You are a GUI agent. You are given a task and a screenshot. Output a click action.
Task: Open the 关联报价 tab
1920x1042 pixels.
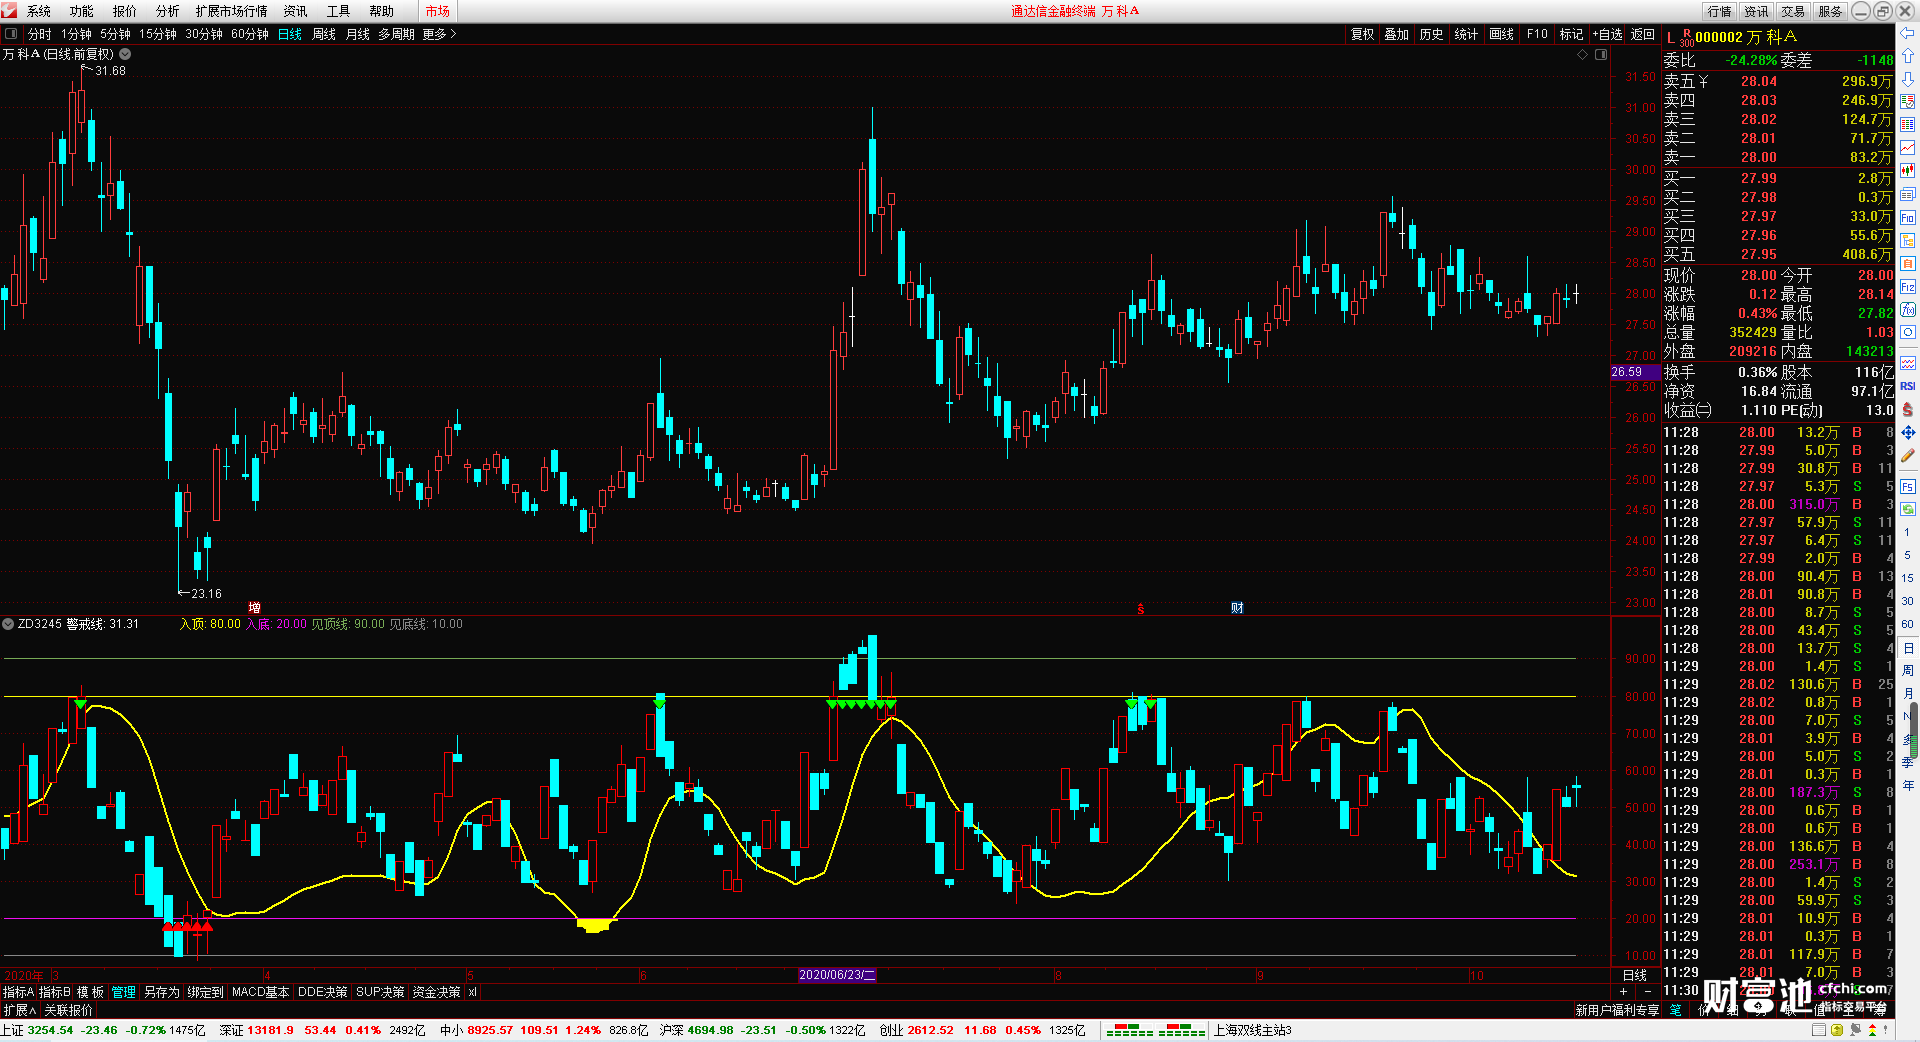click(x=68, y=1010)
